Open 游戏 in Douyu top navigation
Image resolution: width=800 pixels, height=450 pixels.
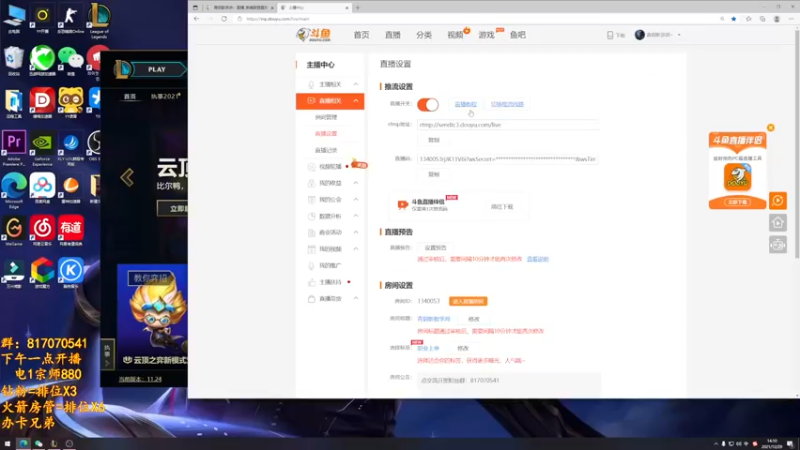point(486,35)
